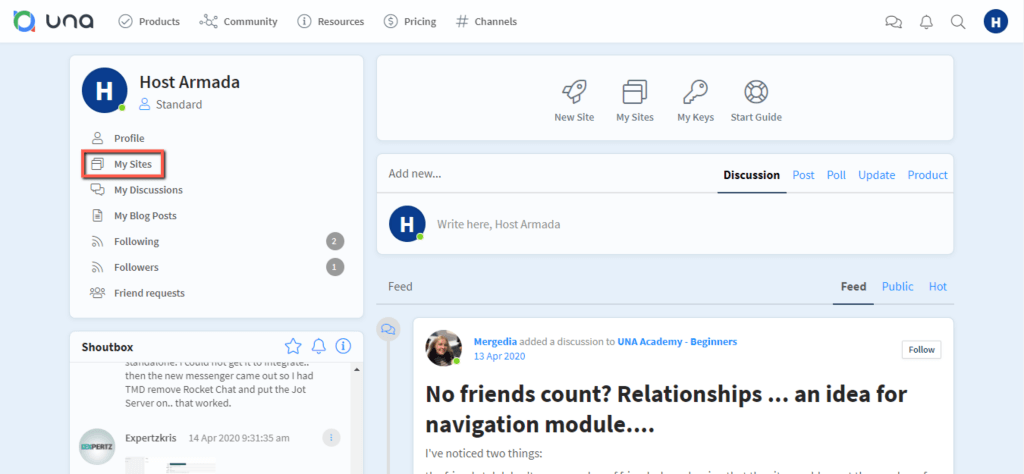Open Start Guide lifebuoy icon
The height and width of the screenshot is (474, 1024).
pyautogui.click(x=756, y=93)
